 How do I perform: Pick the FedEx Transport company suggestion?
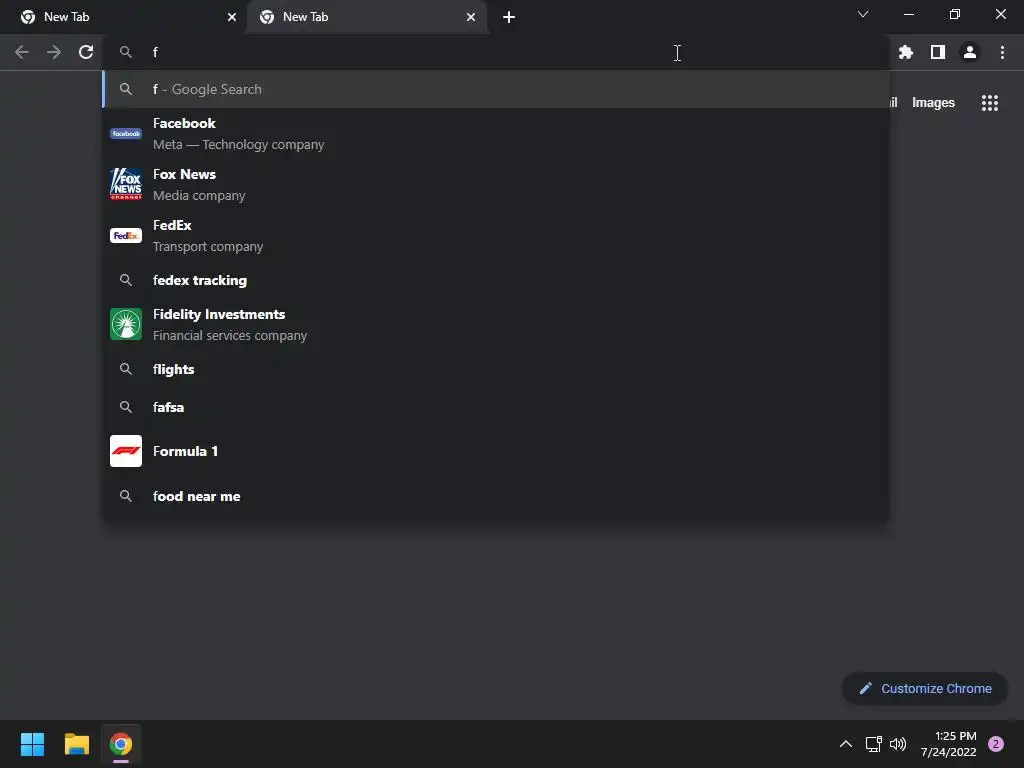click(496, 236)
